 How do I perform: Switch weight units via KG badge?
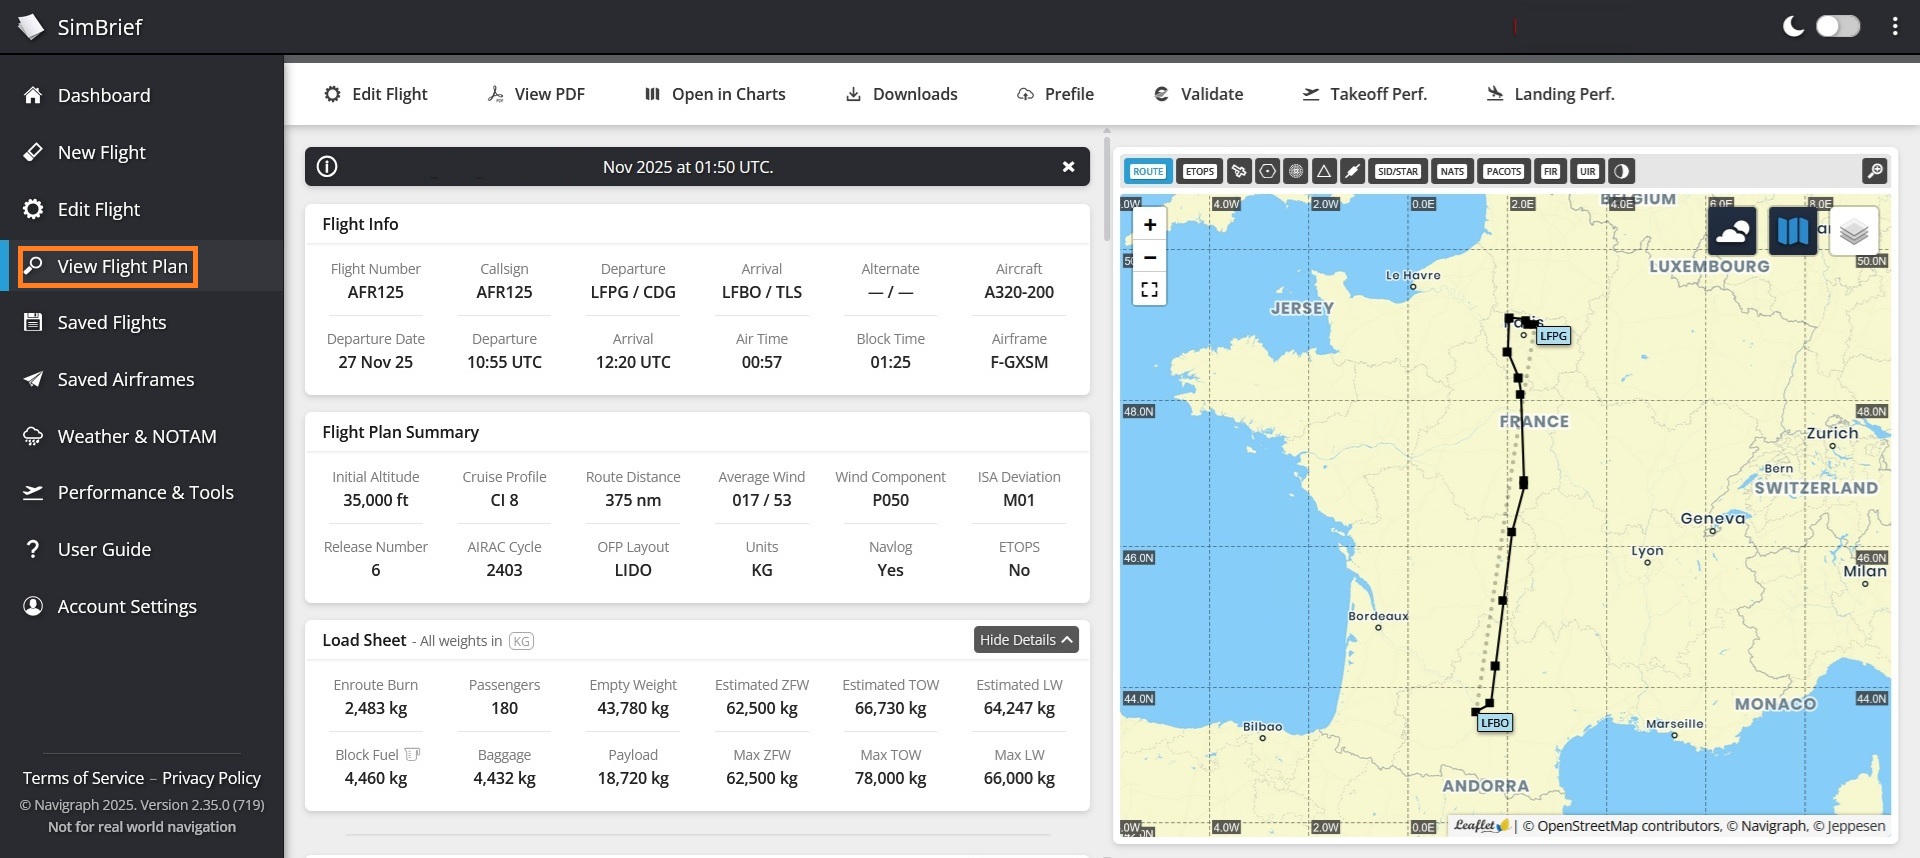point(521,641)
